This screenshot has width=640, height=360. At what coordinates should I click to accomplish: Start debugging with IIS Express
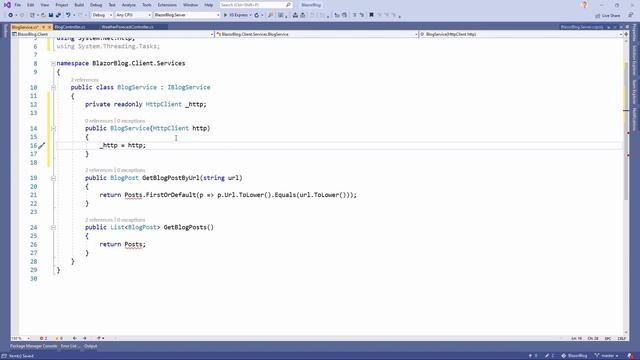236,15
